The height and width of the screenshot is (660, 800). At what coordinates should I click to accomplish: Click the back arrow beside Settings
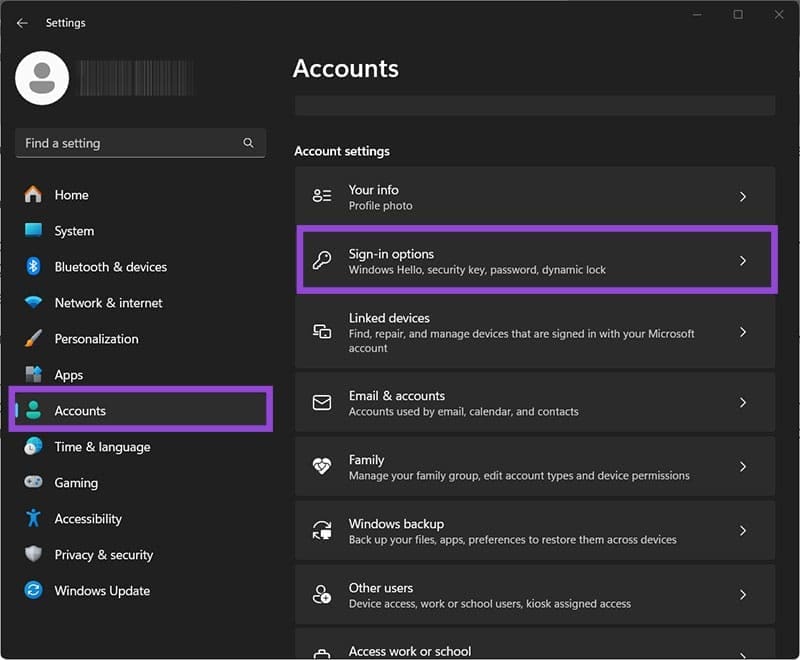point(22,23)
